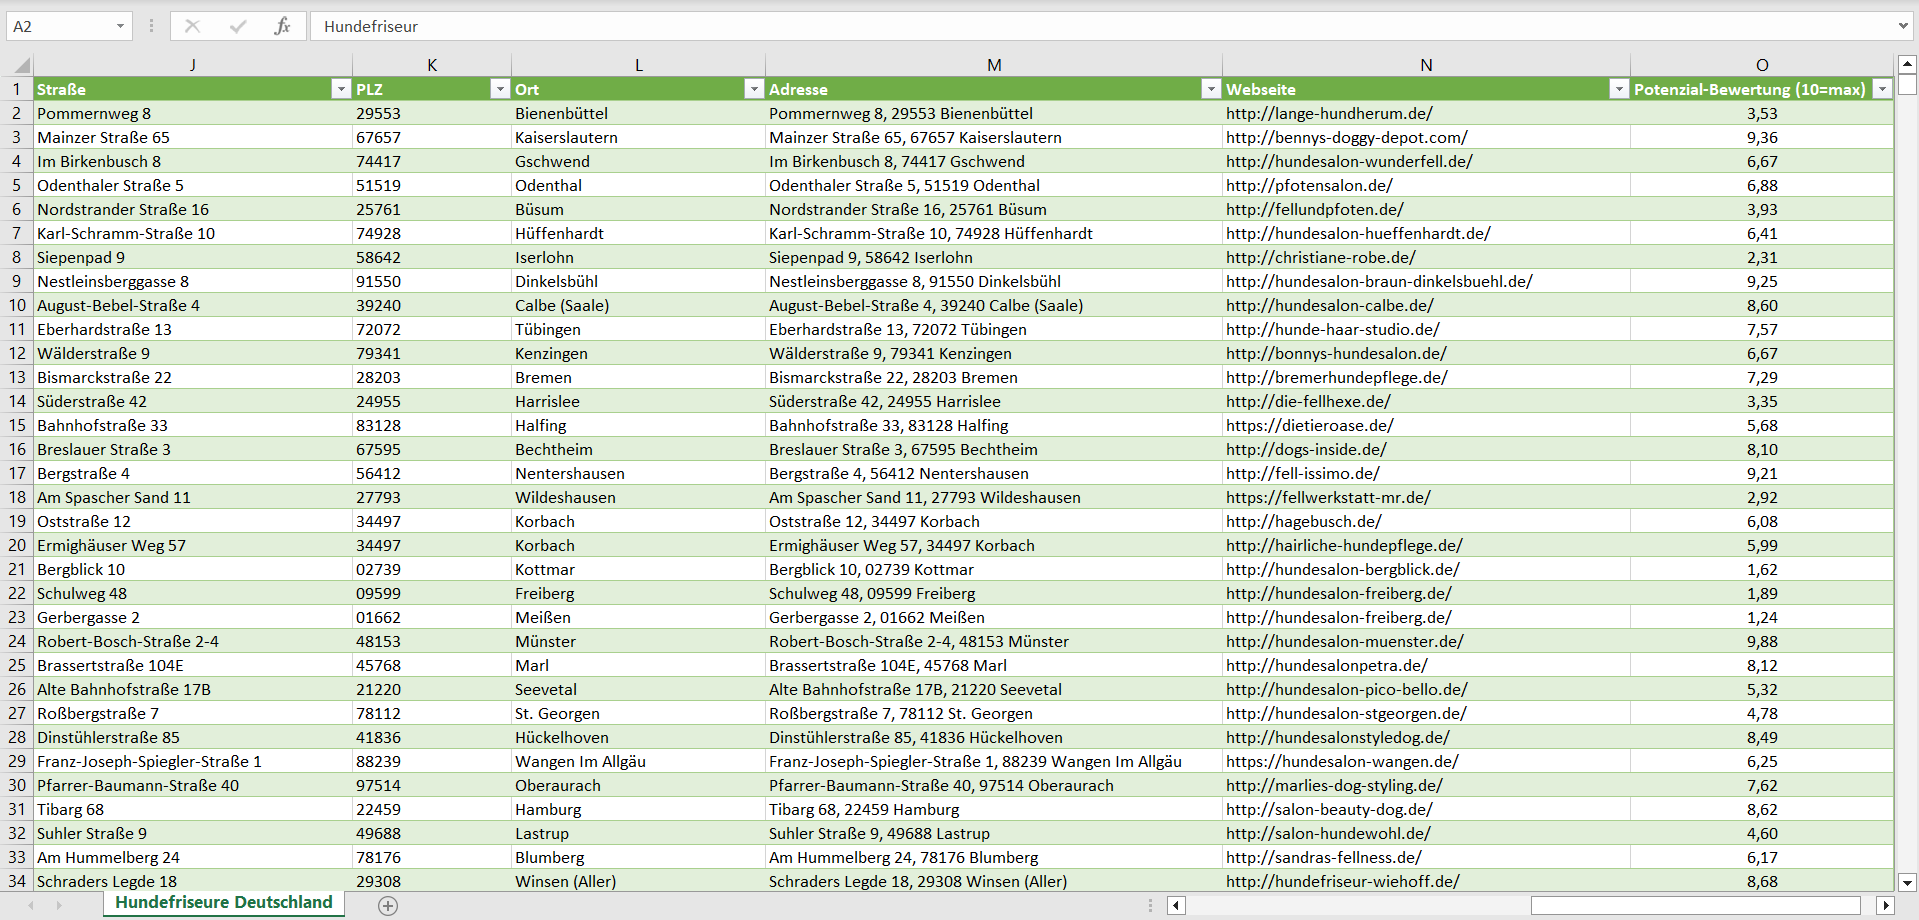Open the Potenzial-Bewertung filter dropdown

pos(1882,89)
